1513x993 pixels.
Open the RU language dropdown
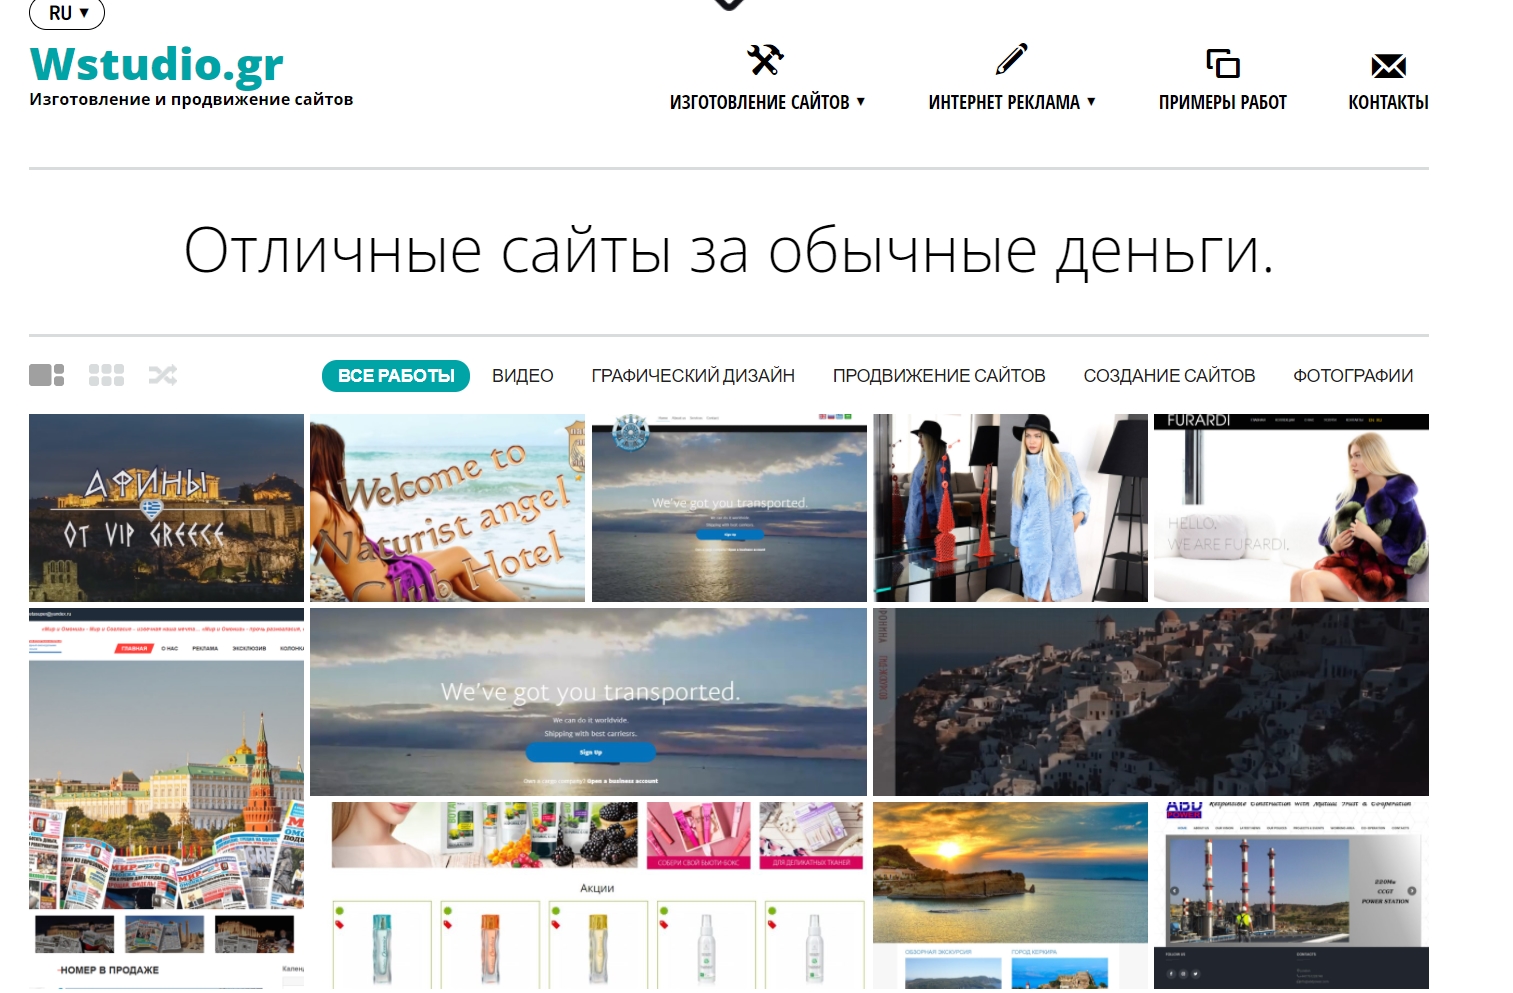coord(68,13)
